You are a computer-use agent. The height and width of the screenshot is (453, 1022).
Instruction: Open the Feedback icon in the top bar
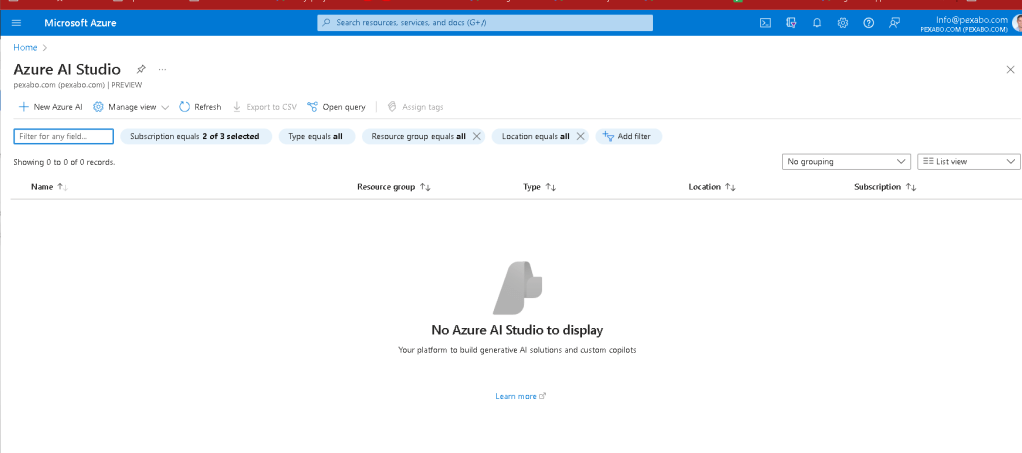894,23
